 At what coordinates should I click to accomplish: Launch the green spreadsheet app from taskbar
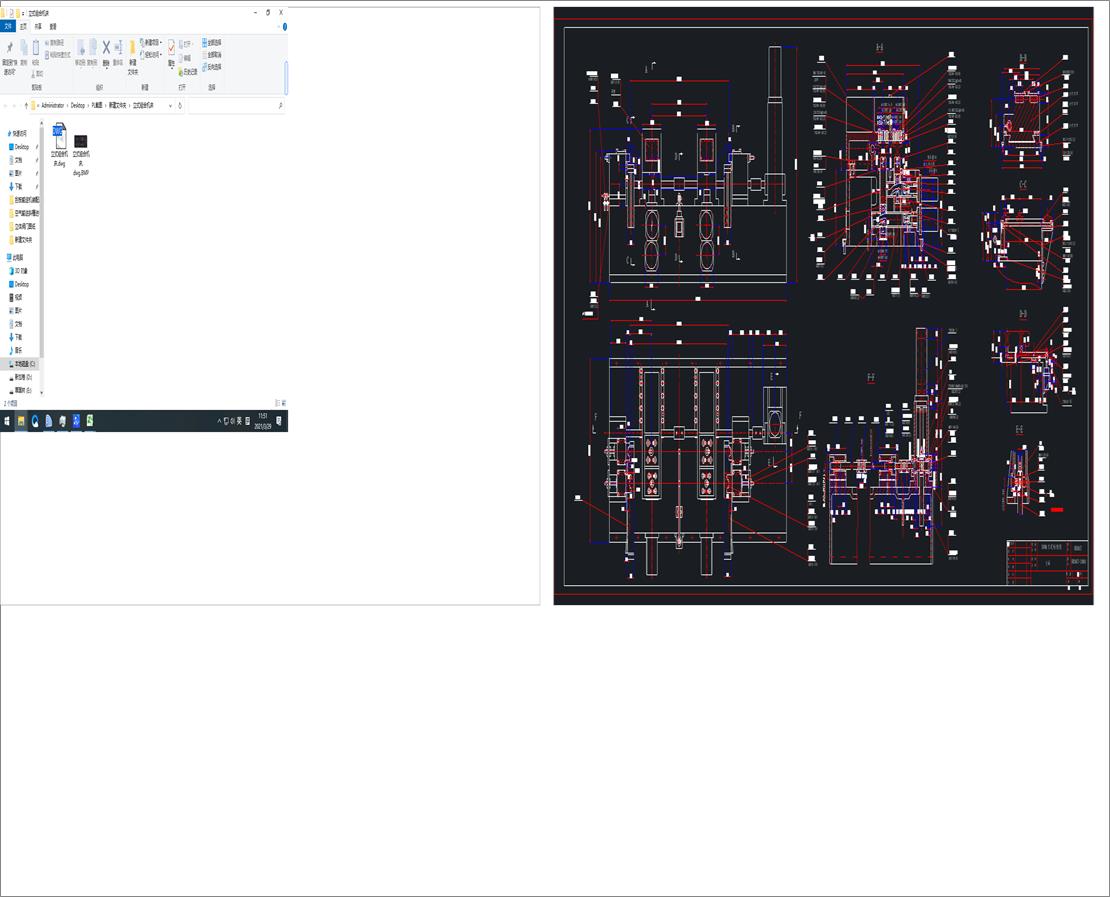pos(90,421)
